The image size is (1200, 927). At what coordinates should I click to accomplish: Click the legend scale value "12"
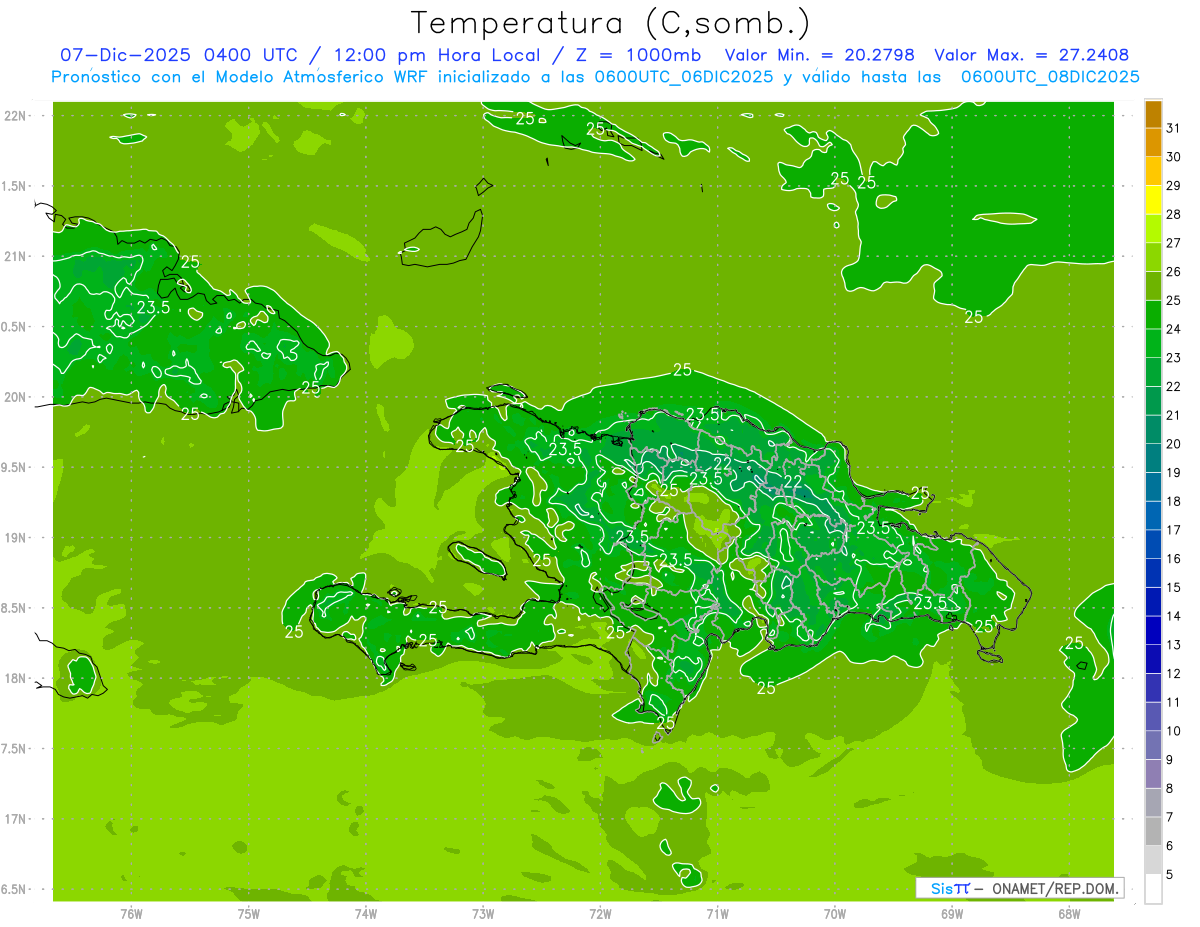1174,674
